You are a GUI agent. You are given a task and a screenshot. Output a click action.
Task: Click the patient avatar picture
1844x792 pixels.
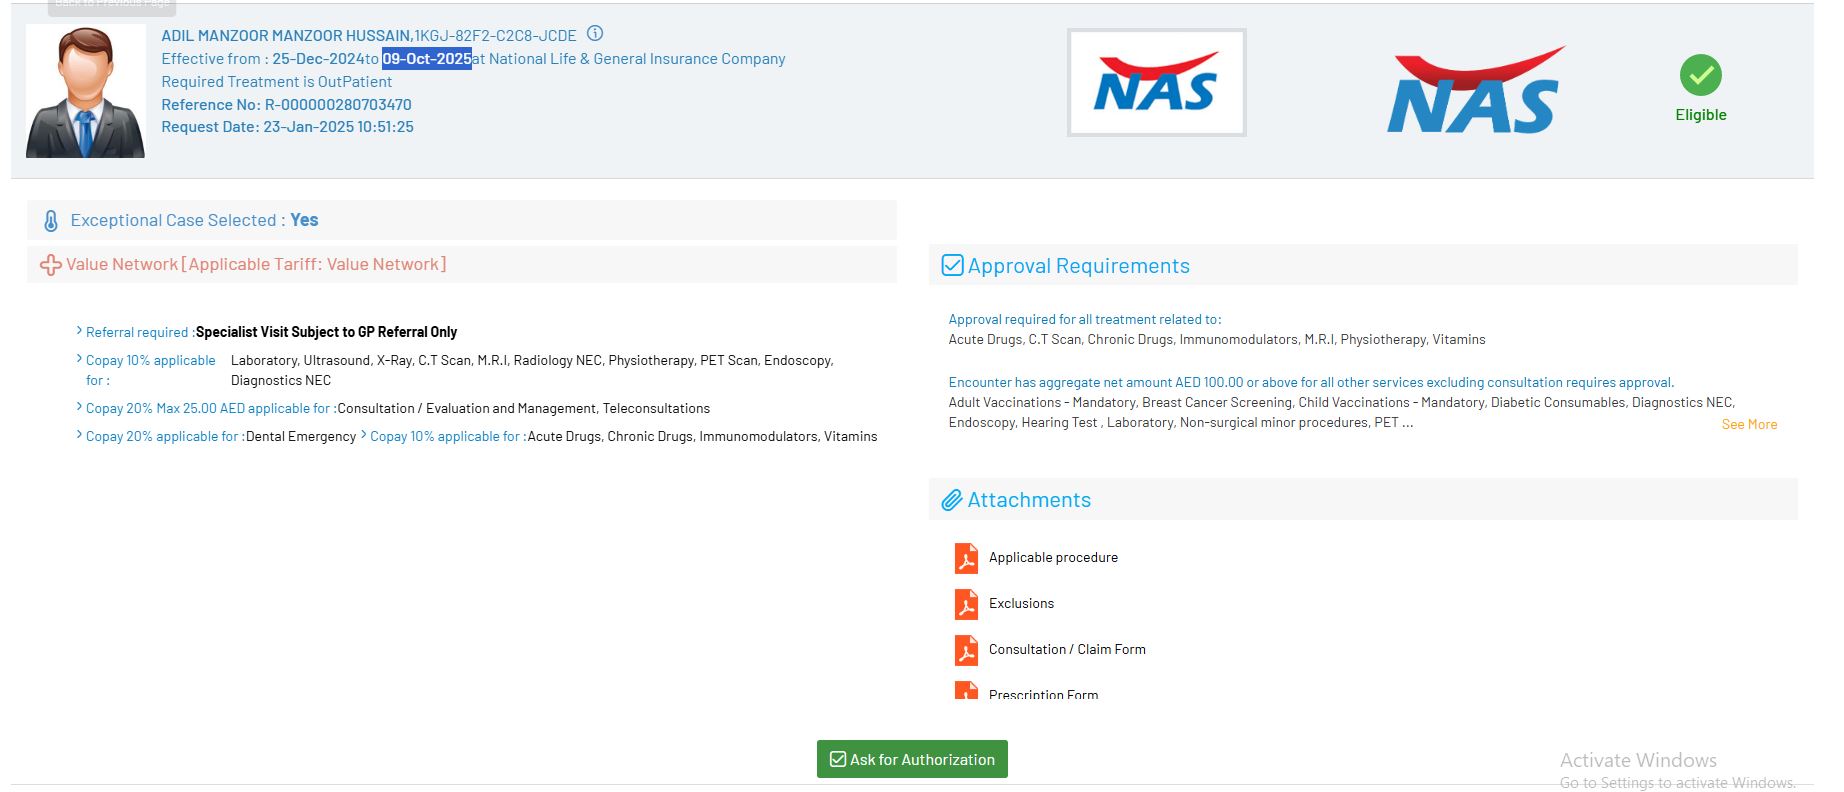tap(85, 91)
